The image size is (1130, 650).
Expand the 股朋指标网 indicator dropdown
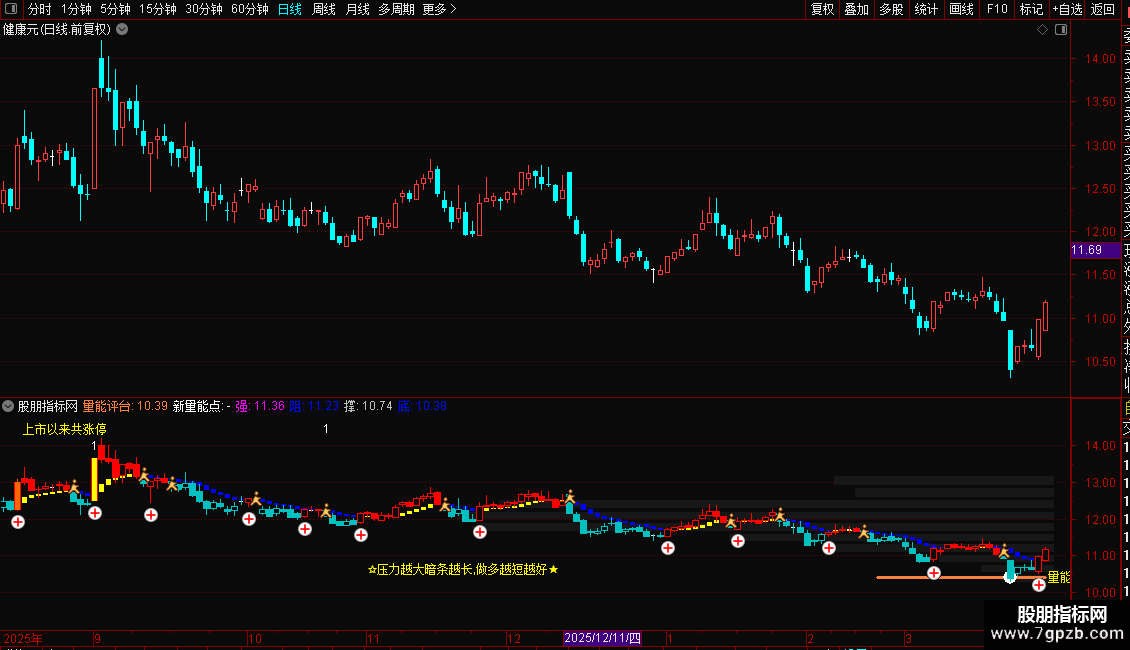coord(8,406)
